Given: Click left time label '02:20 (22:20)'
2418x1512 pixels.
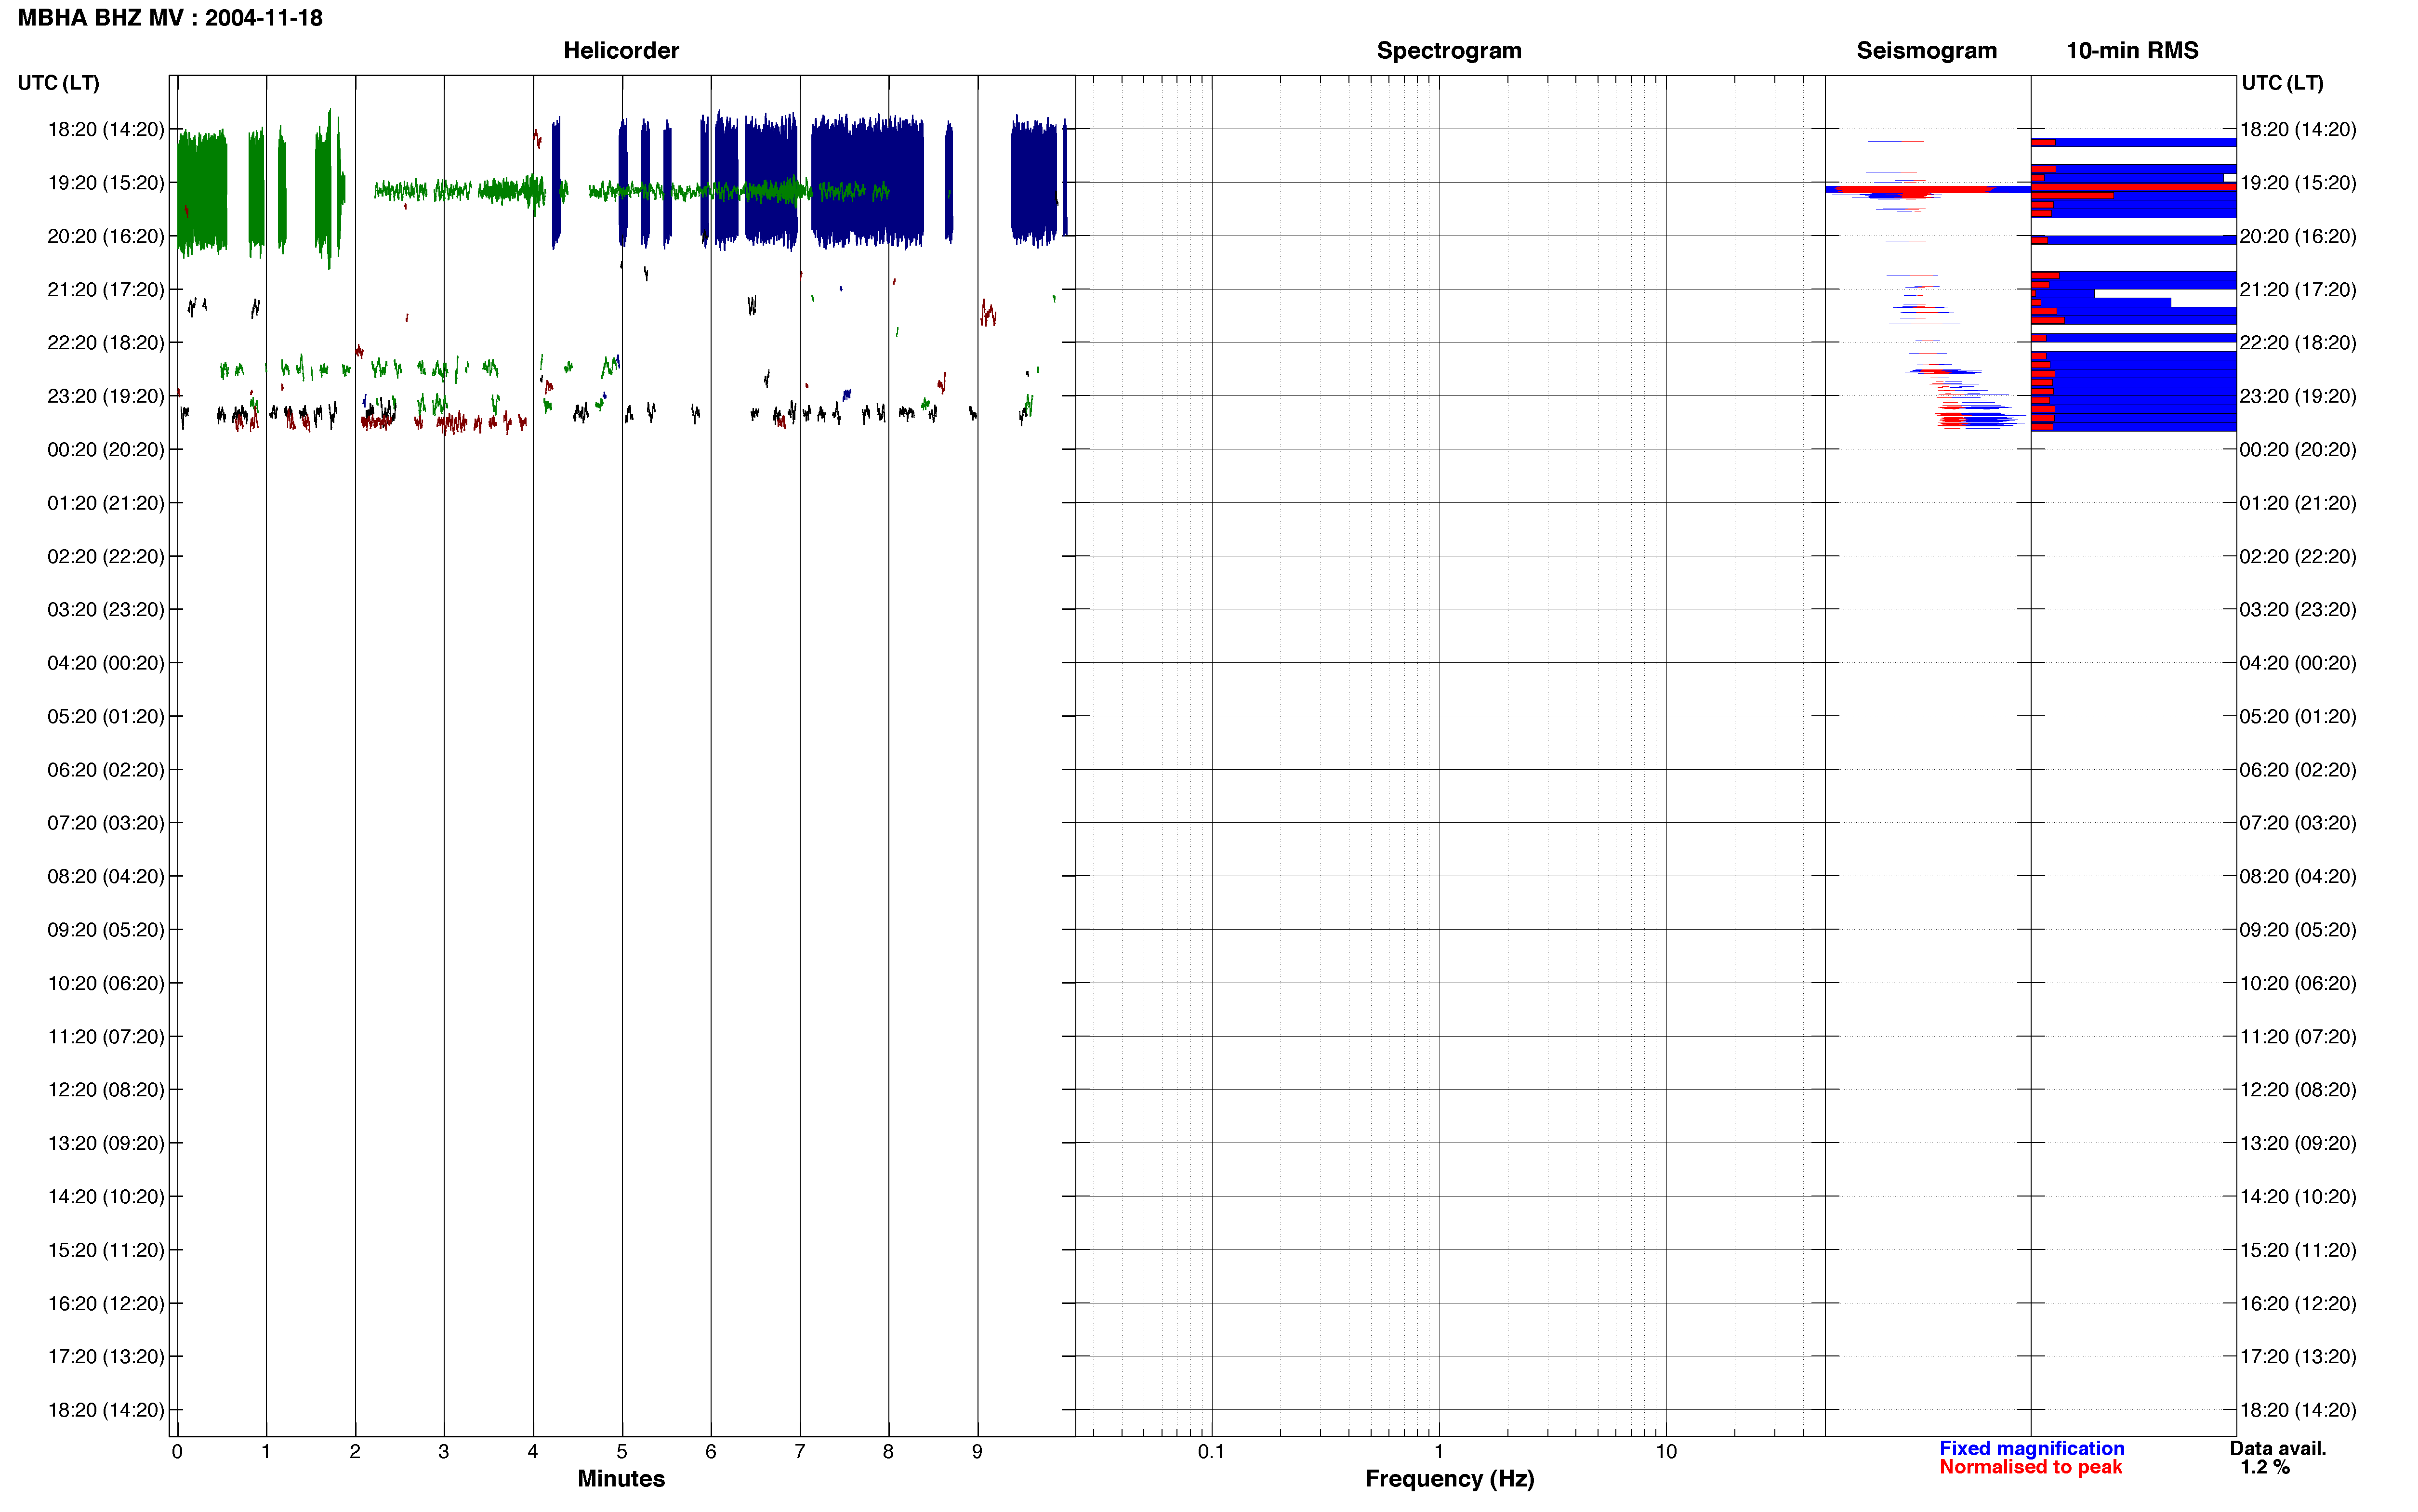Looking at the screenshot, I should [106, 556].
